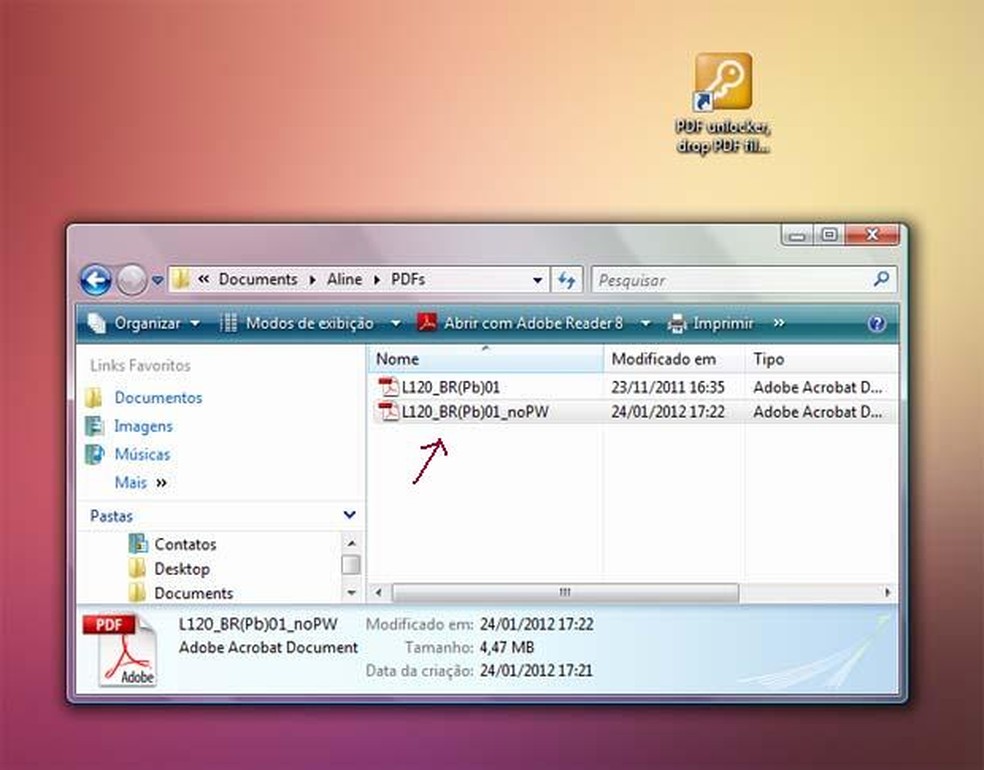The image size is (984, 770).
Task: Sort by Modificado em column header
Action: pyautogui.click(x=674, y=359)
